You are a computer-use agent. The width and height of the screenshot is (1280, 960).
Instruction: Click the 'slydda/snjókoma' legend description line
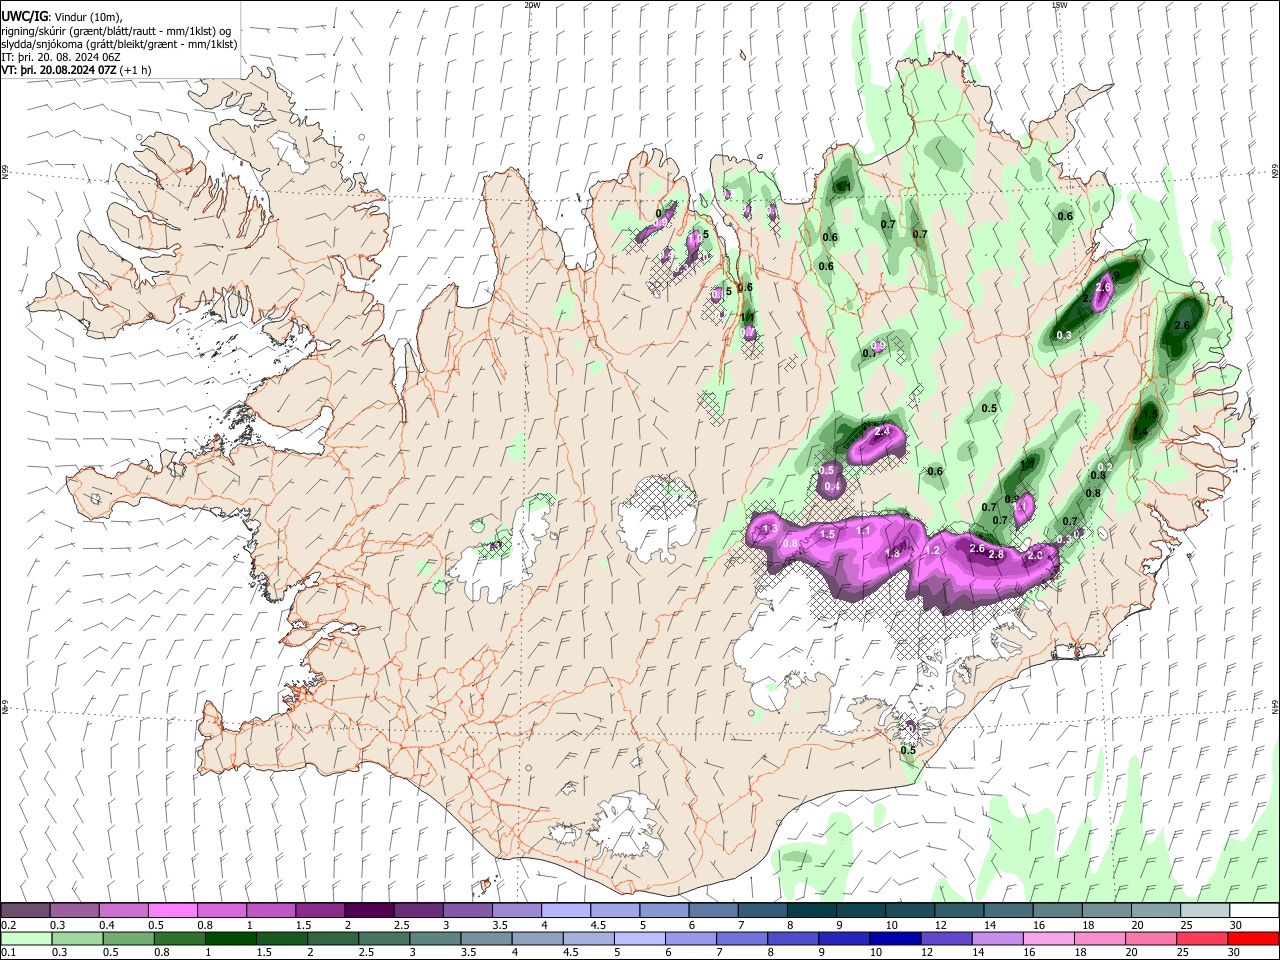[119, 44]
